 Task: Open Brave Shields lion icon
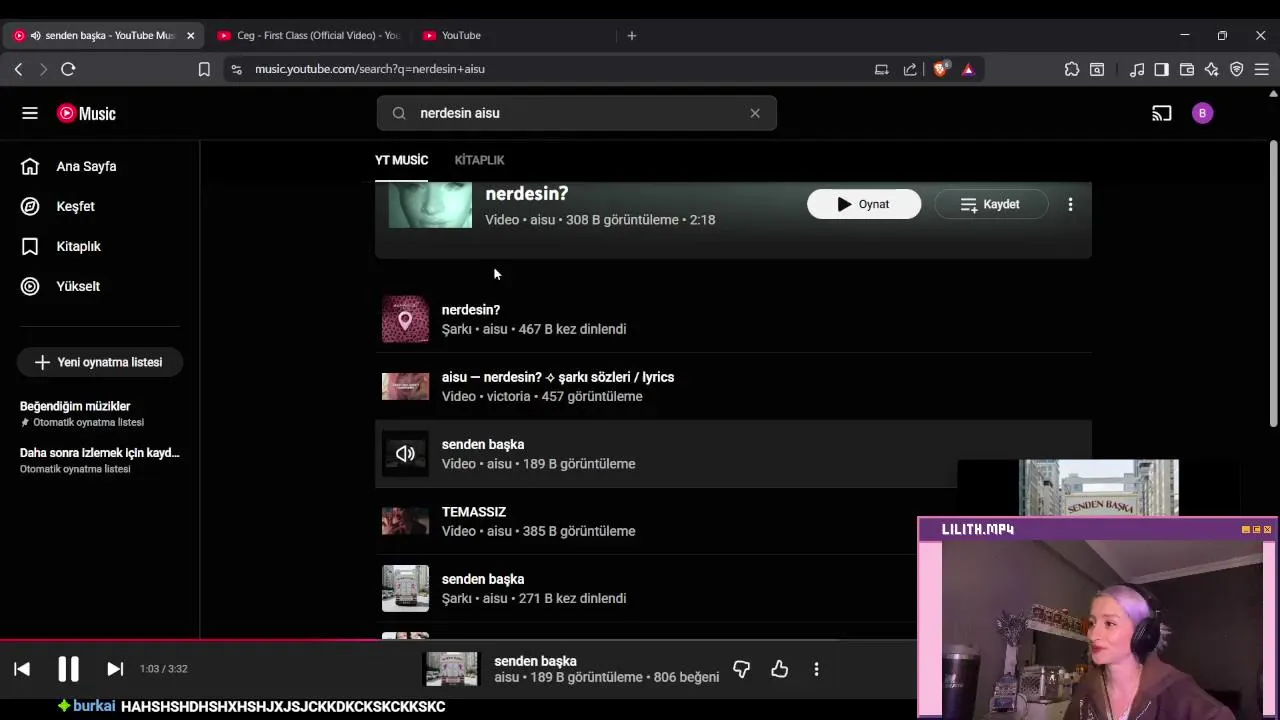point(940,69)
